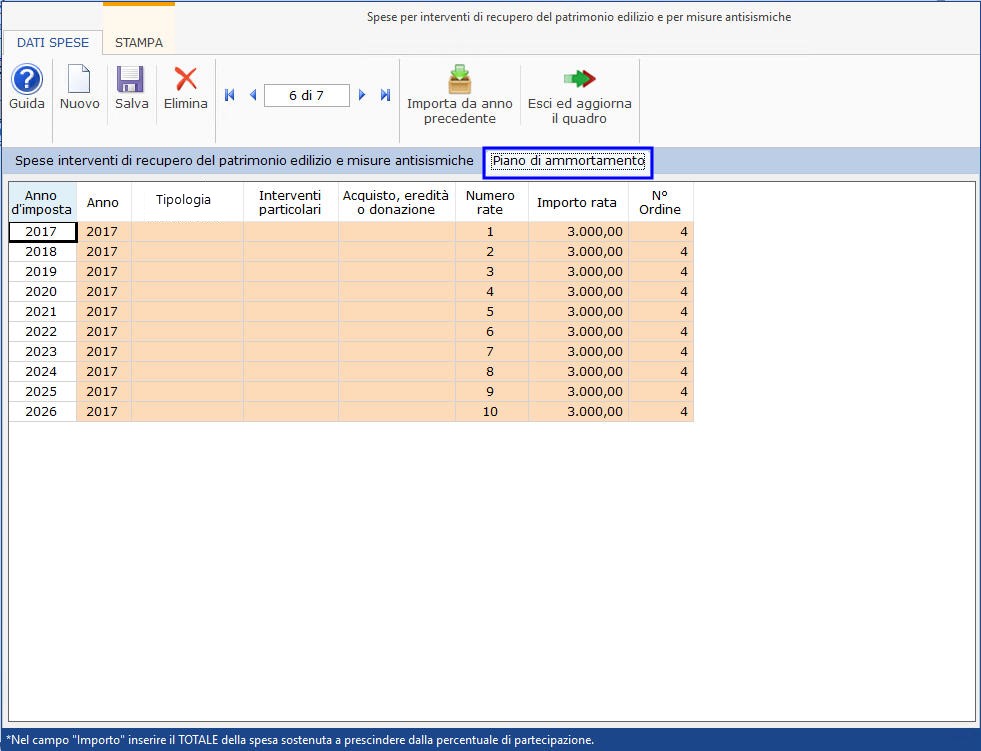Open the Guida help icon
The height and width of the screenshot is (751, 981).
point(27,79)
